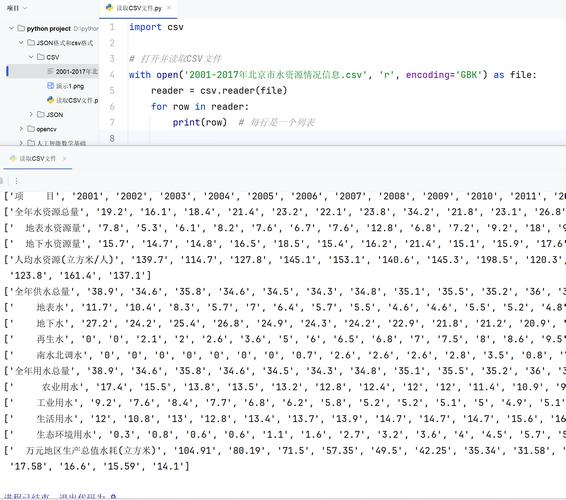This screenshot has width=566, height=500.
Task: Expand the opencv folder
Action: point(21,129)
